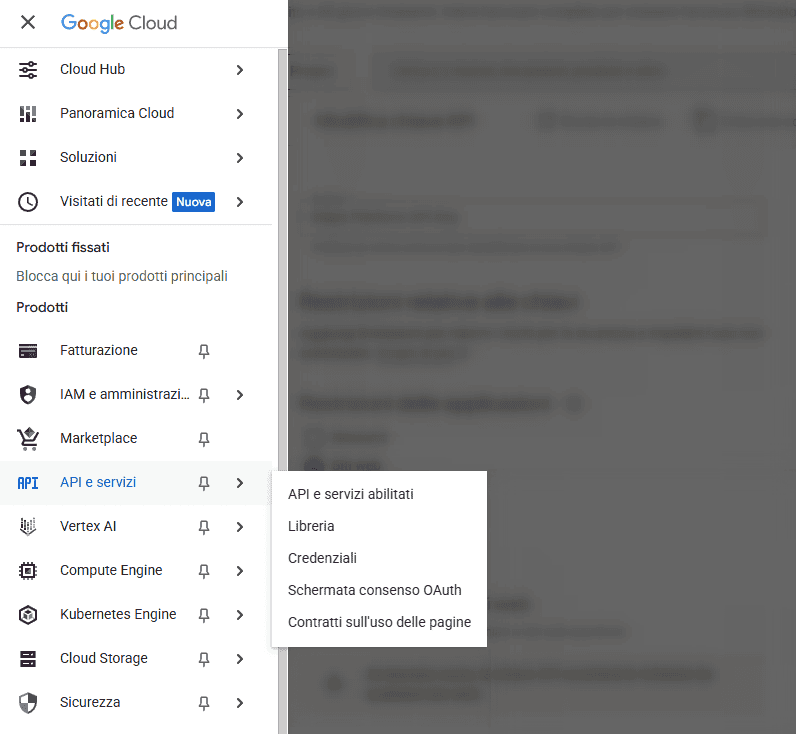The height and width of the screenshot is (734, 796).
Task: Expand Cloud Storage submenu arrow
Action: coord(240,659)
